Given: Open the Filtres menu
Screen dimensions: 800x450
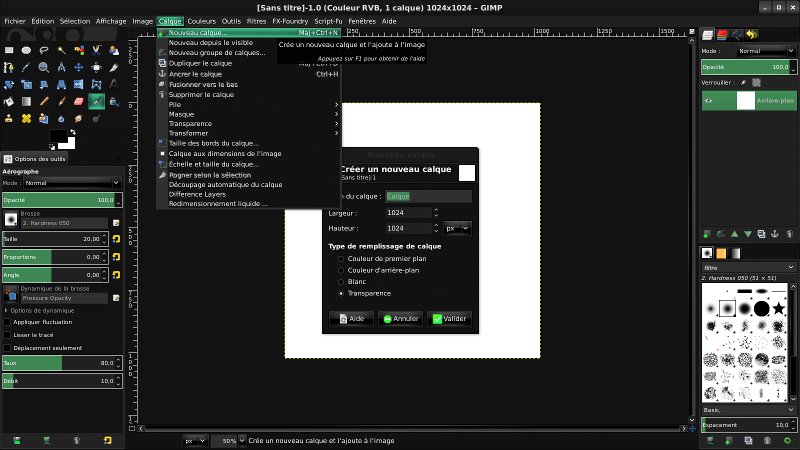Looking at the screenshot, I should (256, 21).
